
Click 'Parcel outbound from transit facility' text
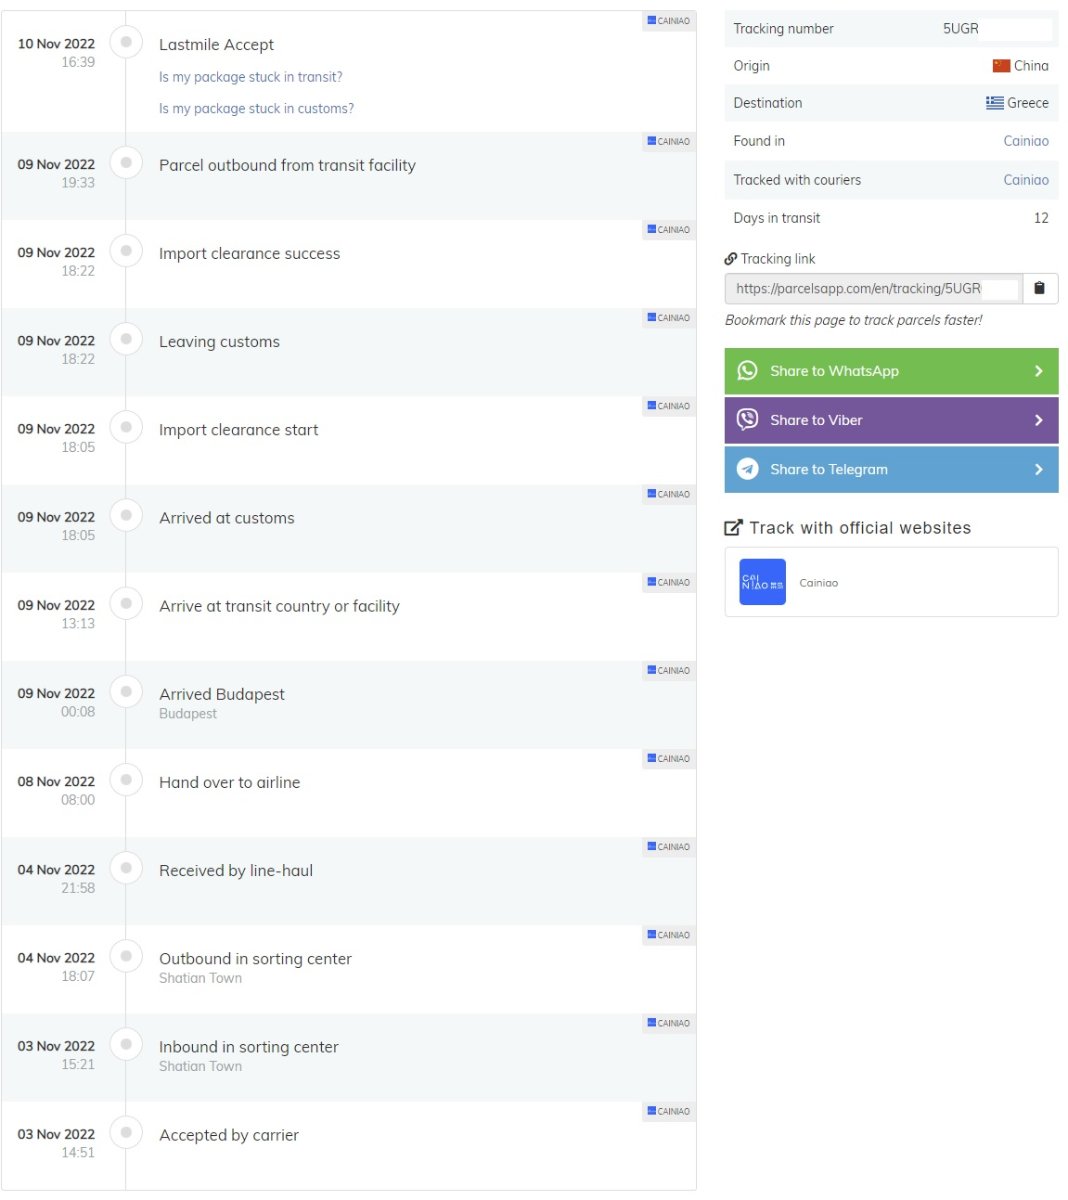click(287, 166)
